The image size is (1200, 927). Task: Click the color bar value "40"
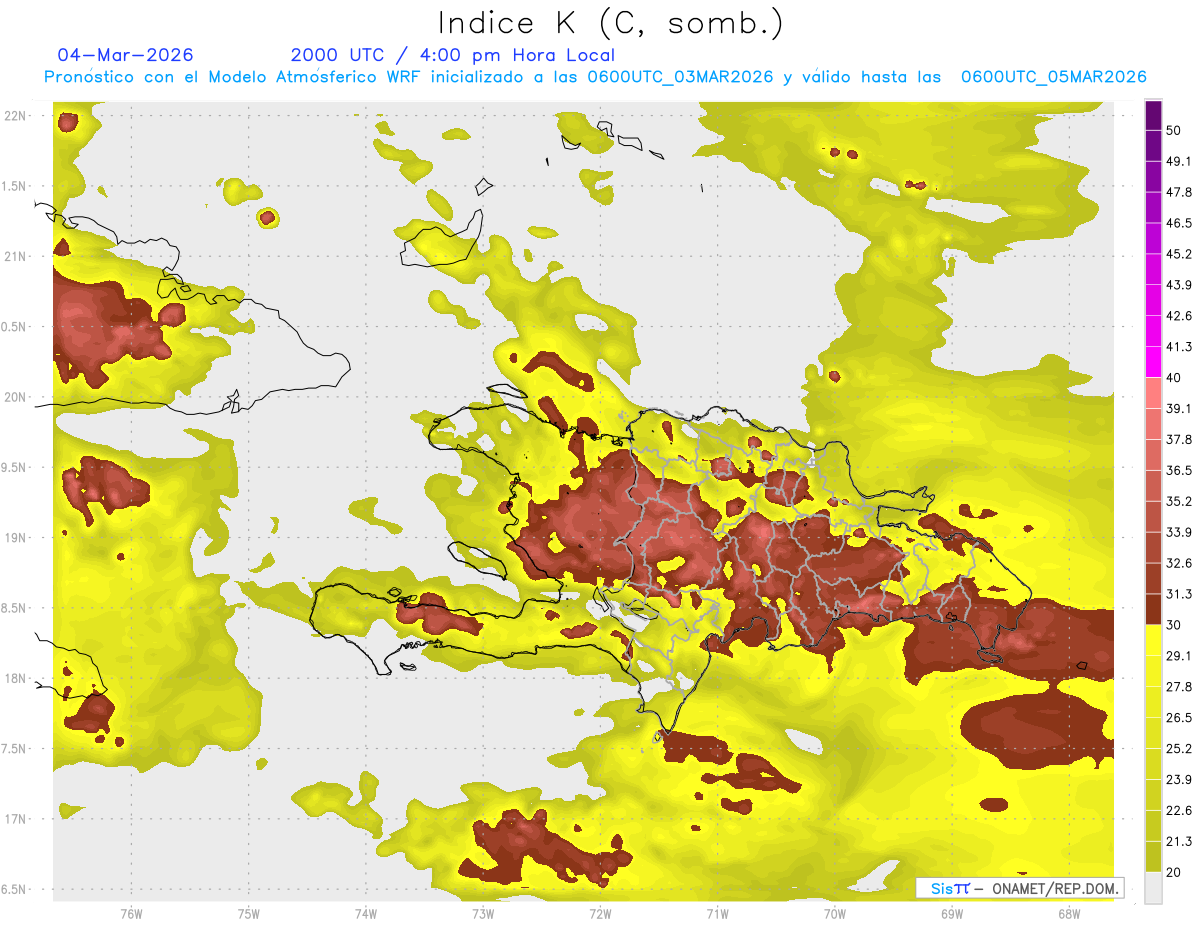(1174, 378)
